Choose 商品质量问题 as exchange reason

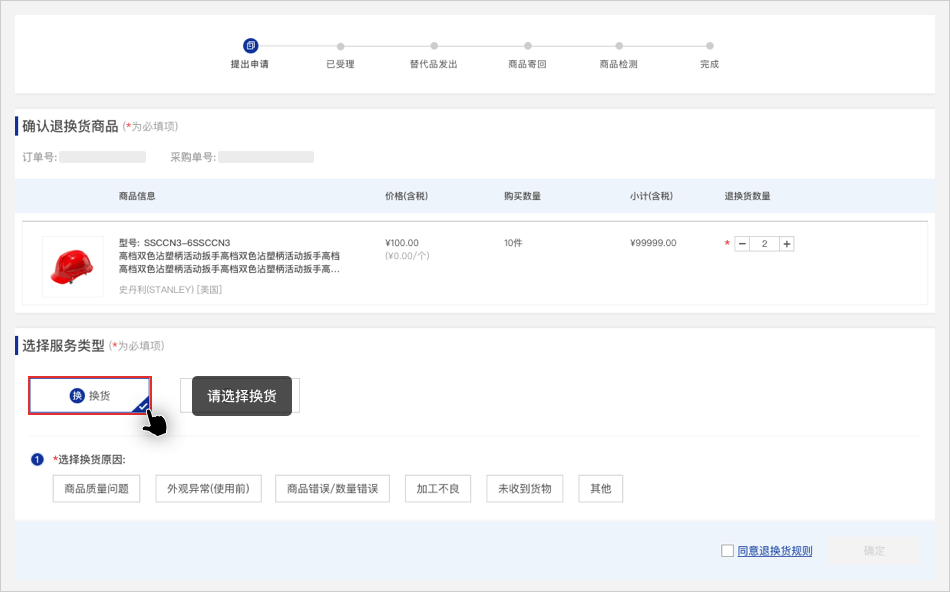point(96,489)
